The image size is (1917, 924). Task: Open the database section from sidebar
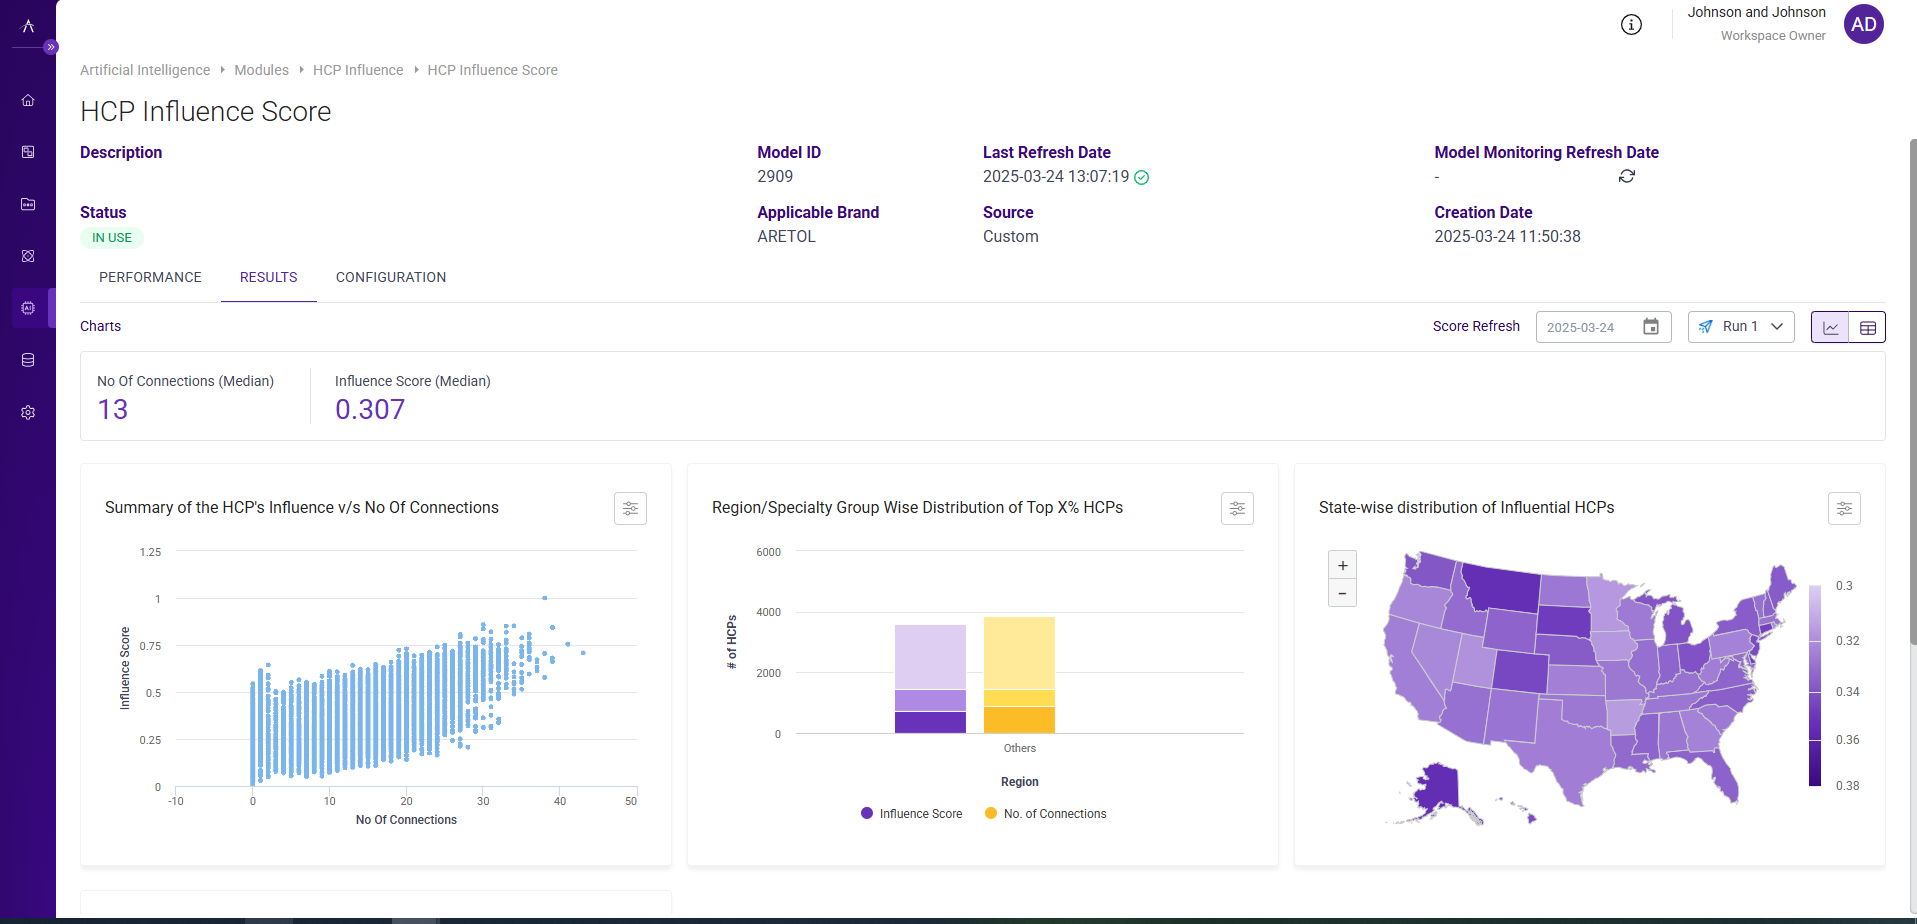[28, 360]
